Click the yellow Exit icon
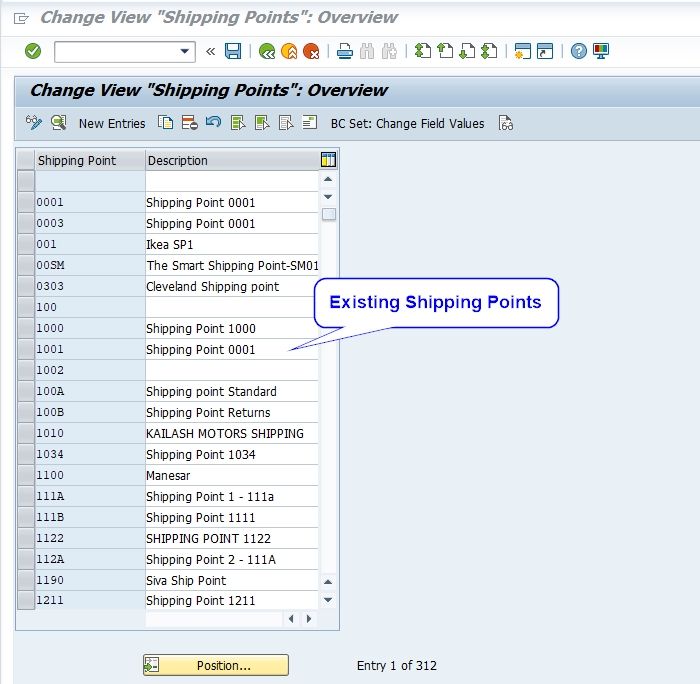The height and width of the screenshot is (684, 700). tap(289, 51)
